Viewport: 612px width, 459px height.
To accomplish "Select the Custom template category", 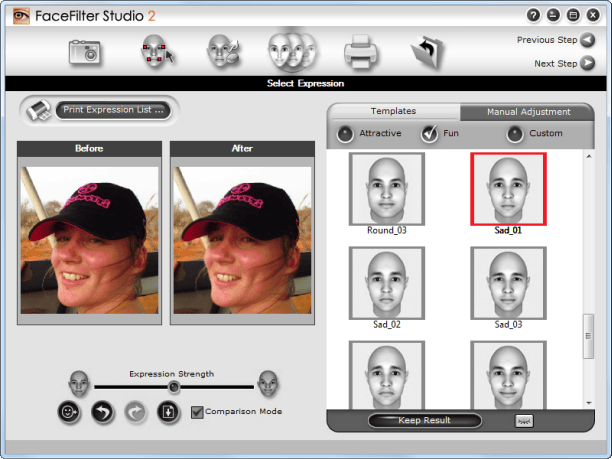I will click(515, 134).
